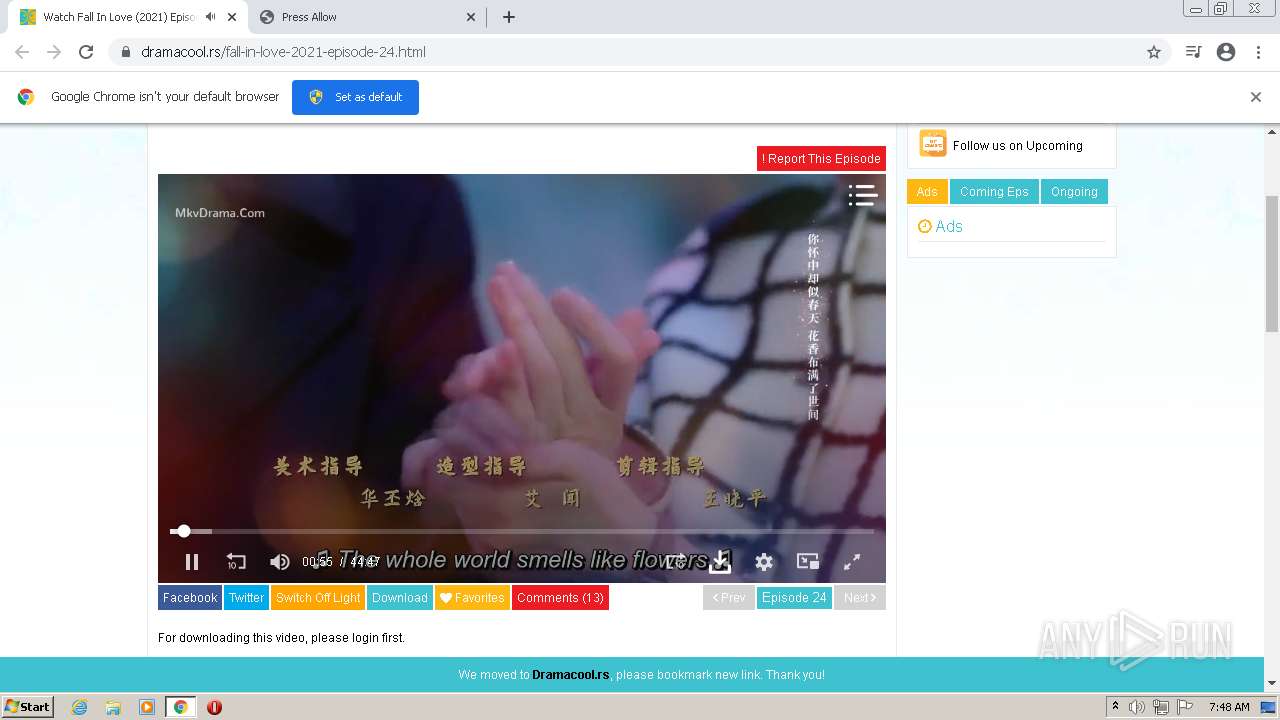The height and width of the screenshot is (720, 1280).
Task: Click the red Opera-style taskbar icon
Action: click(214, 707)
